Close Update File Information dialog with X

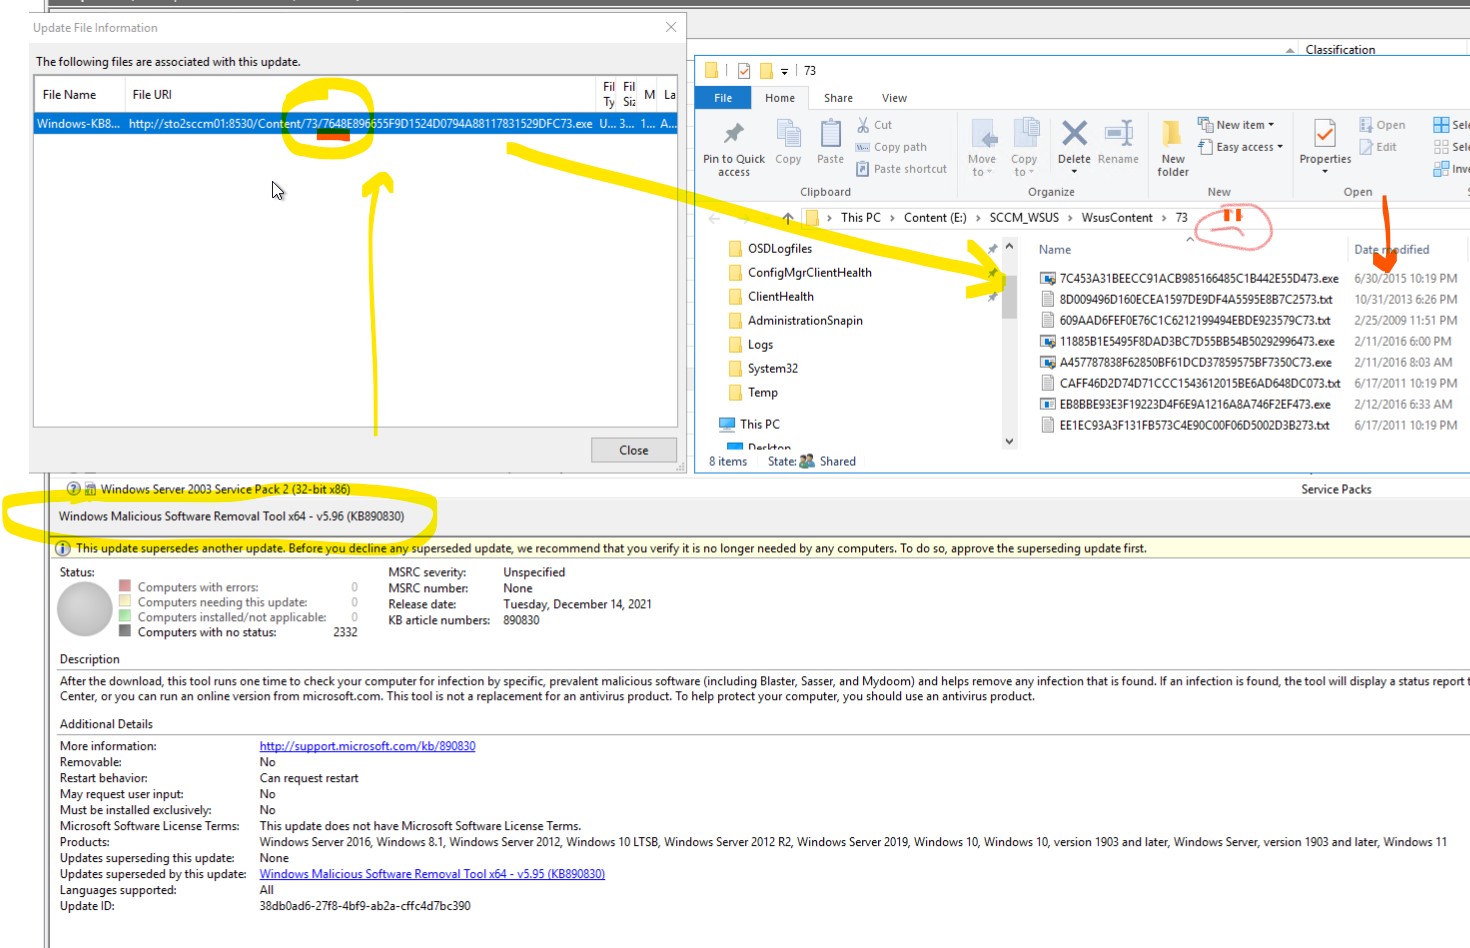coord(671,27)
